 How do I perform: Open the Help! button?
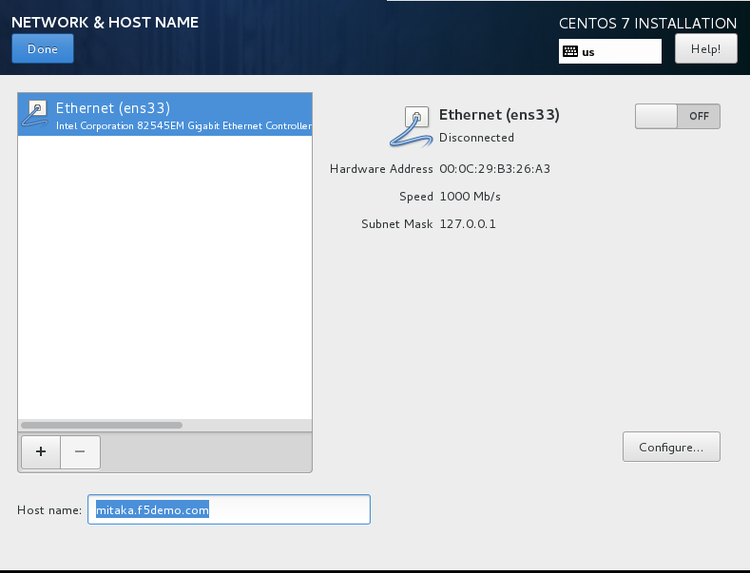click(706, 49)
